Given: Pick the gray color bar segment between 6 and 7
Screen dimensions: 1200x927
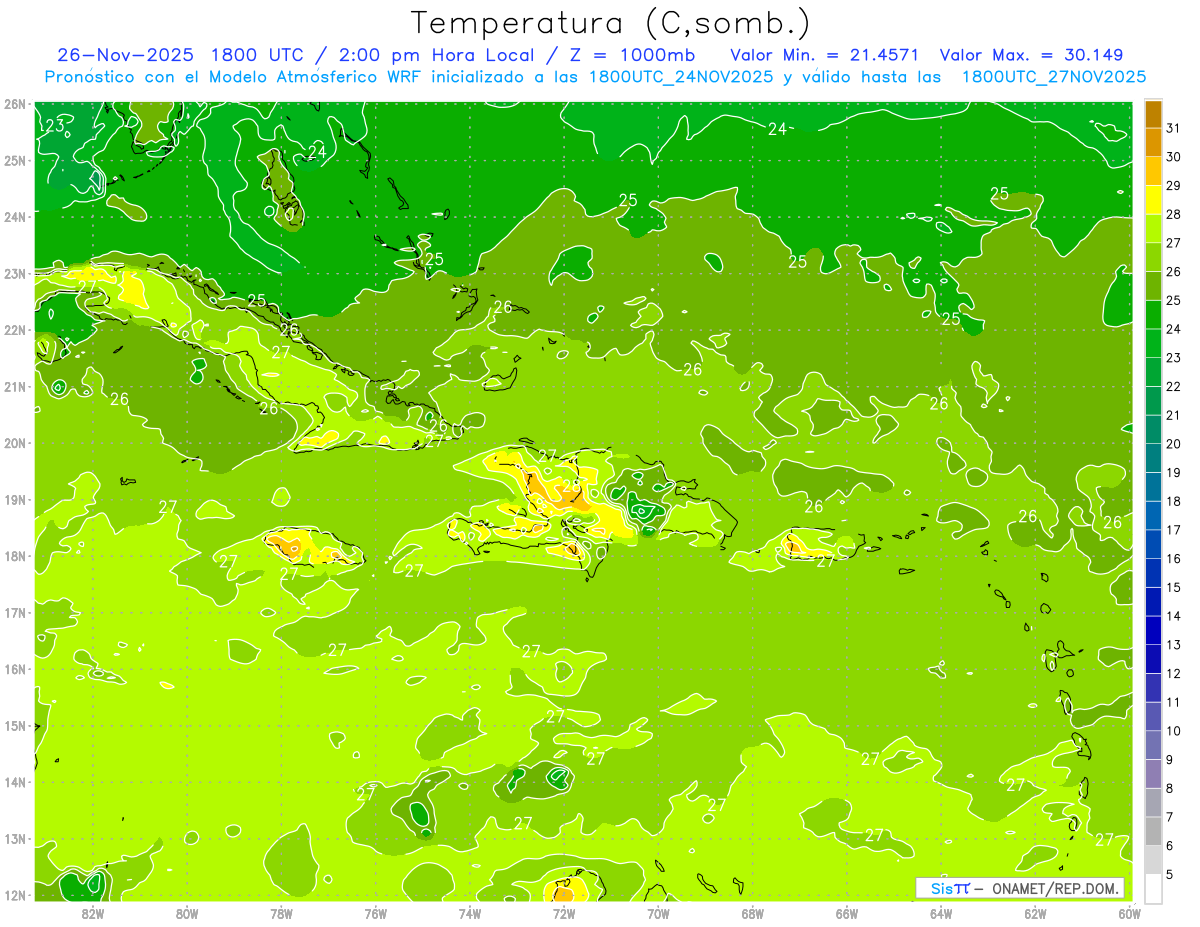Looking at the screenshot, I should tap(1153, 831).
